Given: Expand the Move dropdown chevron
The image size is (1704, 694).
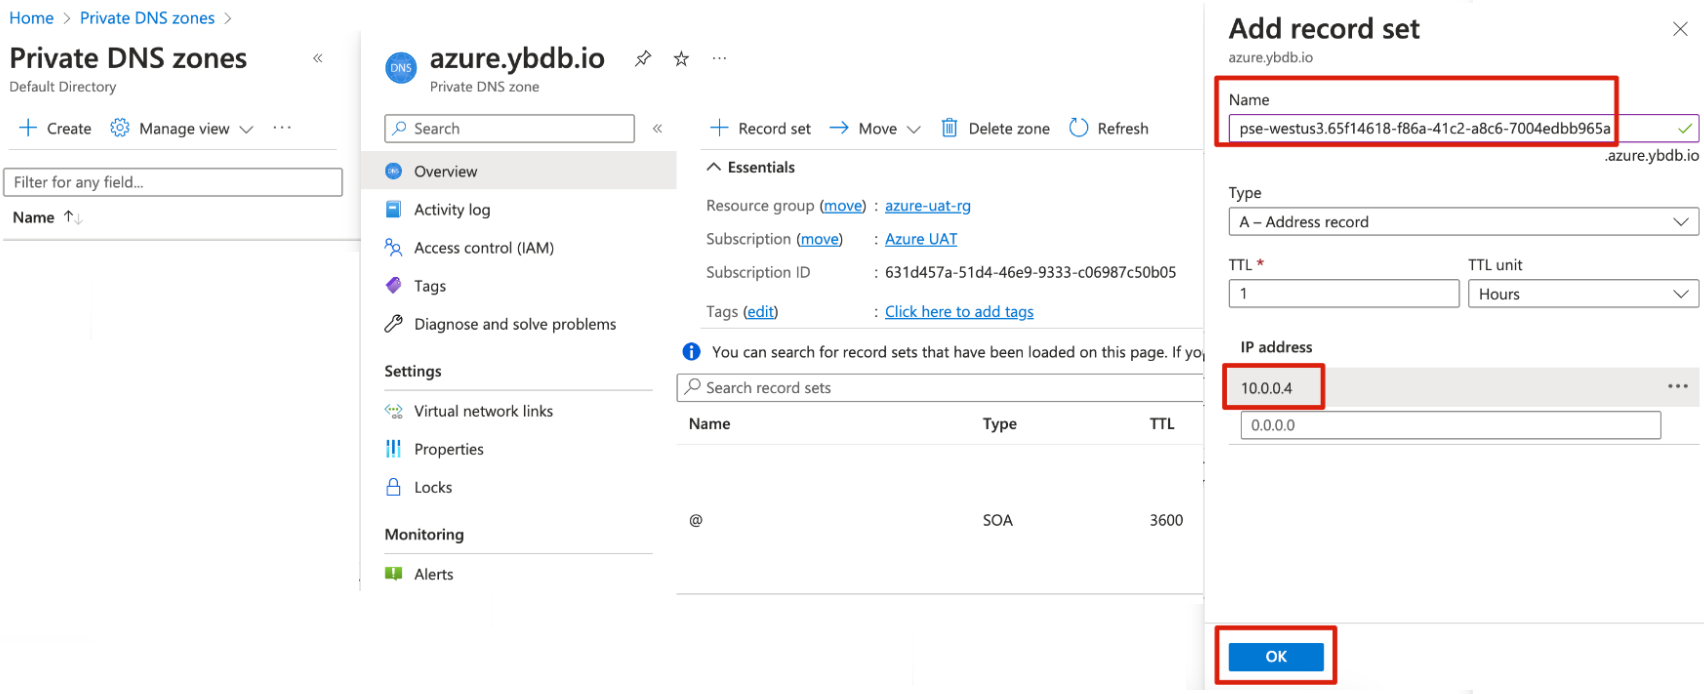Looking at the screenshot, I should [913, 129].
